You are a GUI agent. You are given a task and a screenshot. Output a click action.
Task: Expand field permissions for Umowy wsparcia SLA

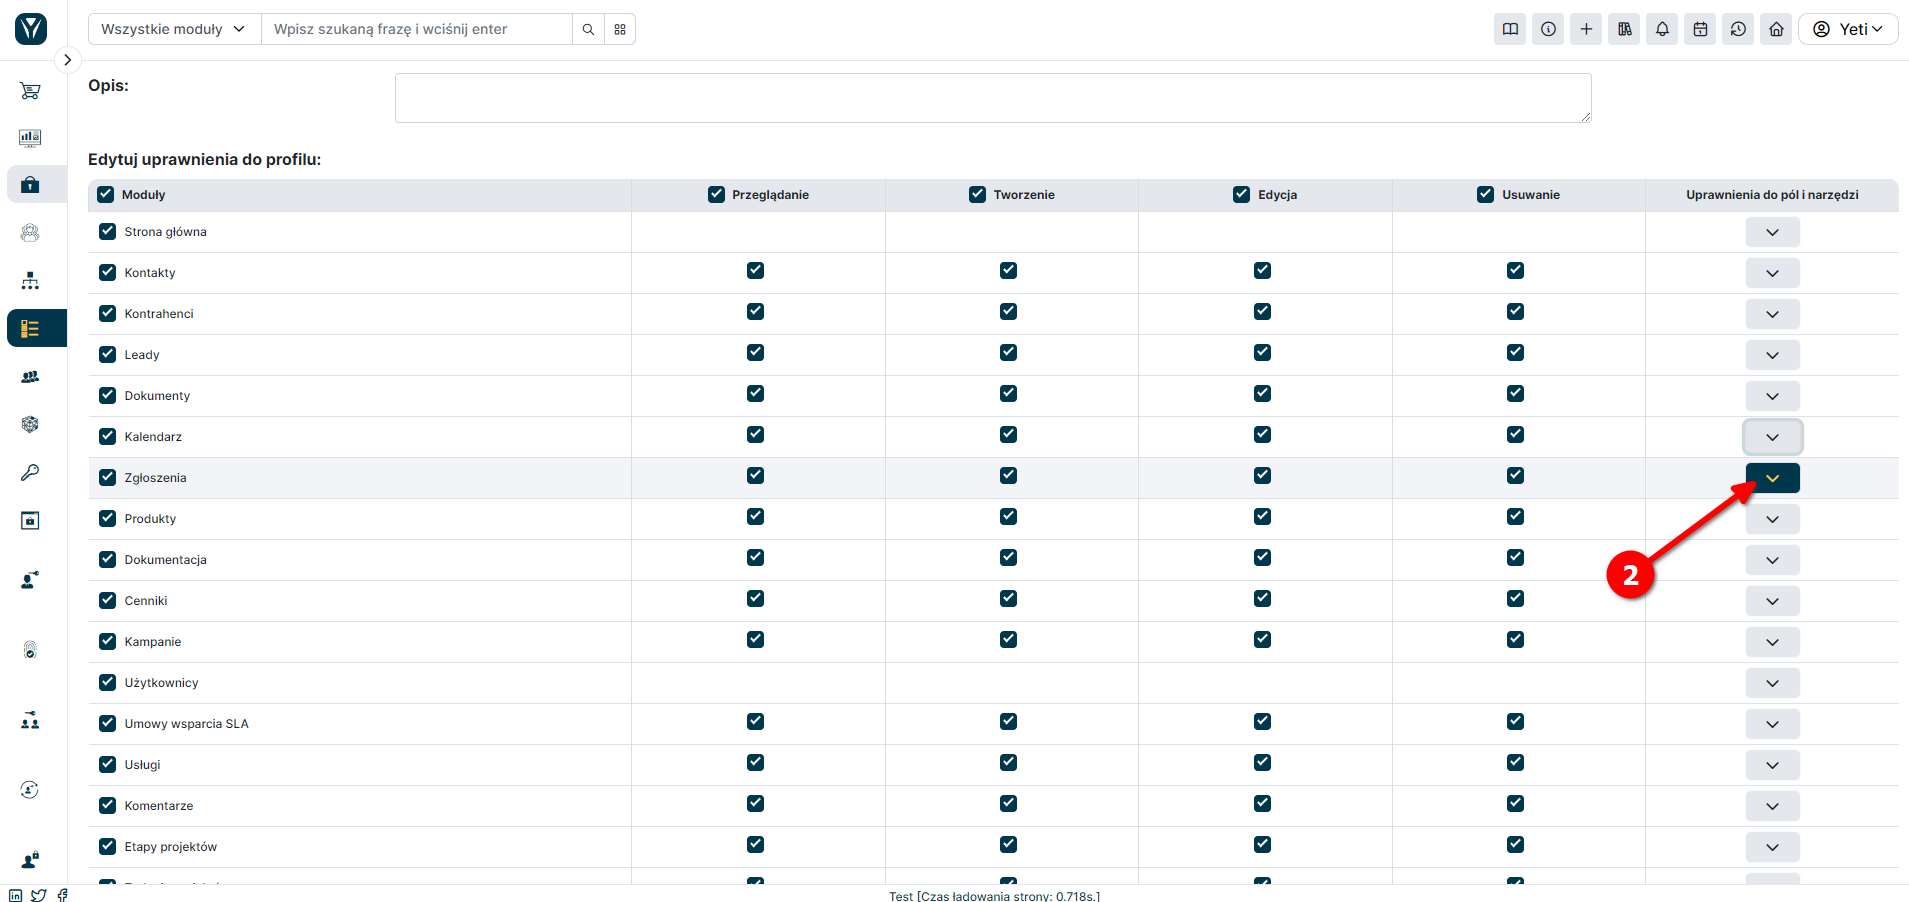1772,724
